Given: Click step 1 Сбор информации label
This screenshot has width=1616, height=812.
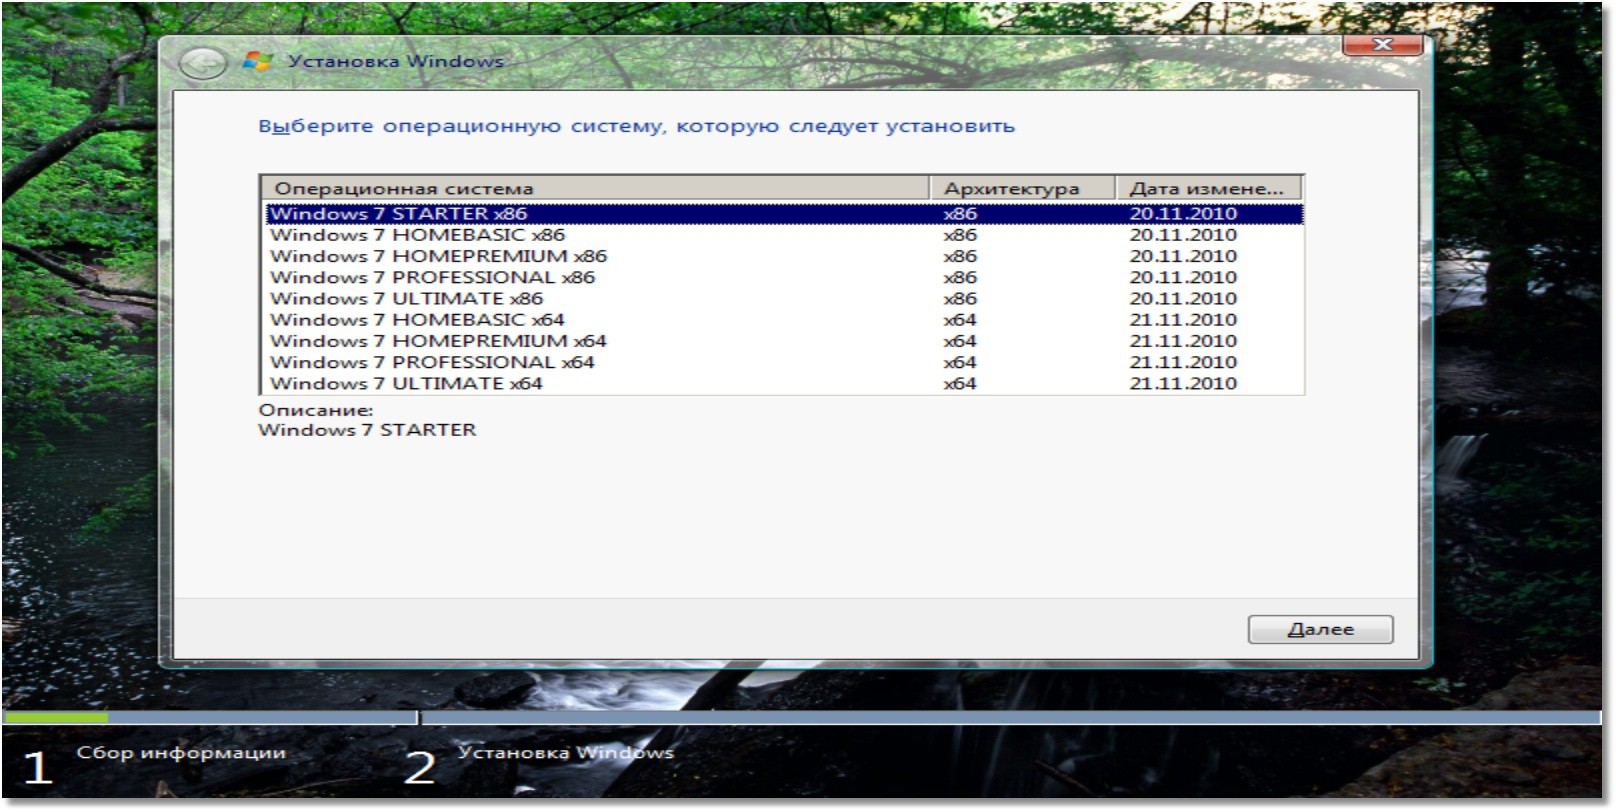Looking at the screenshot, I should [181, 752].
